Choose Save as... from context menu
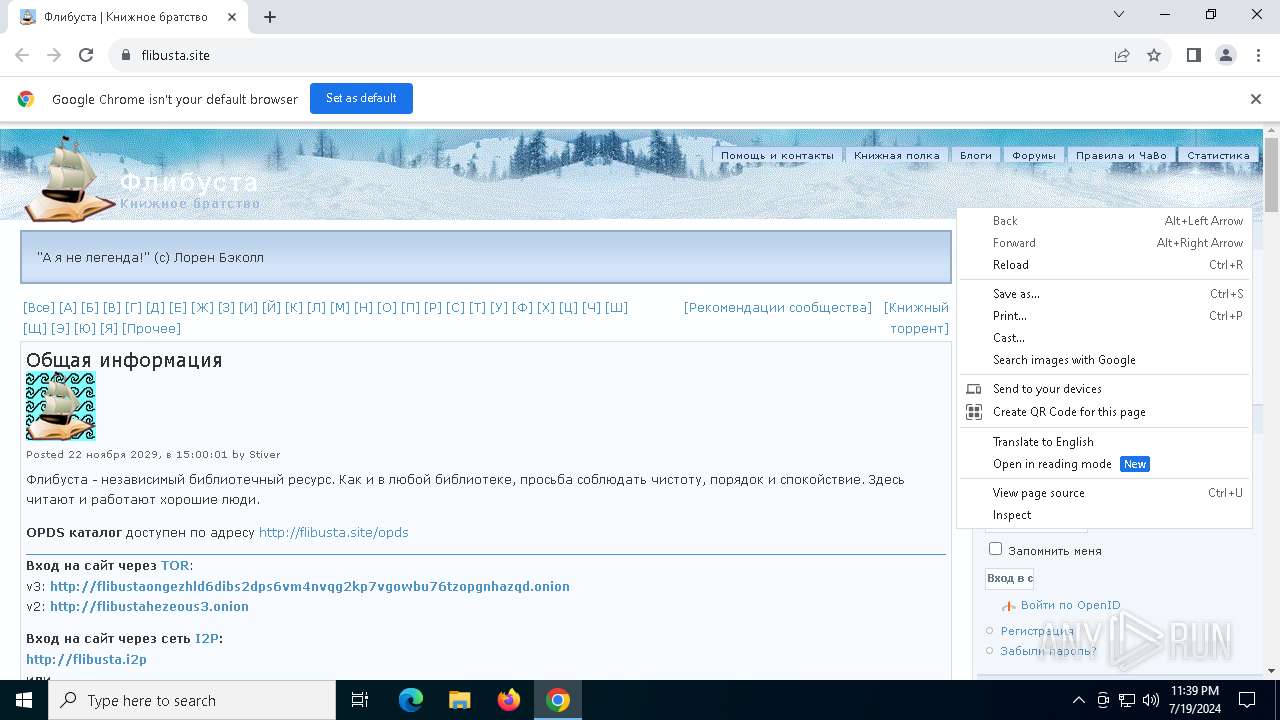 [1104, 294]
